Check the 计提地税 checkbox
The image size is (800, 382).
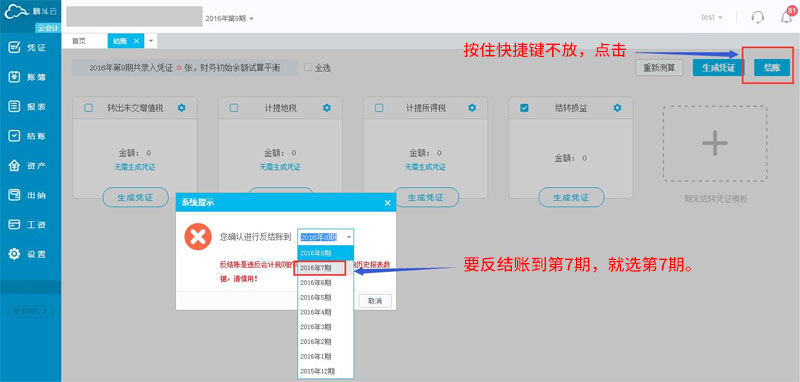coord(234,108)
